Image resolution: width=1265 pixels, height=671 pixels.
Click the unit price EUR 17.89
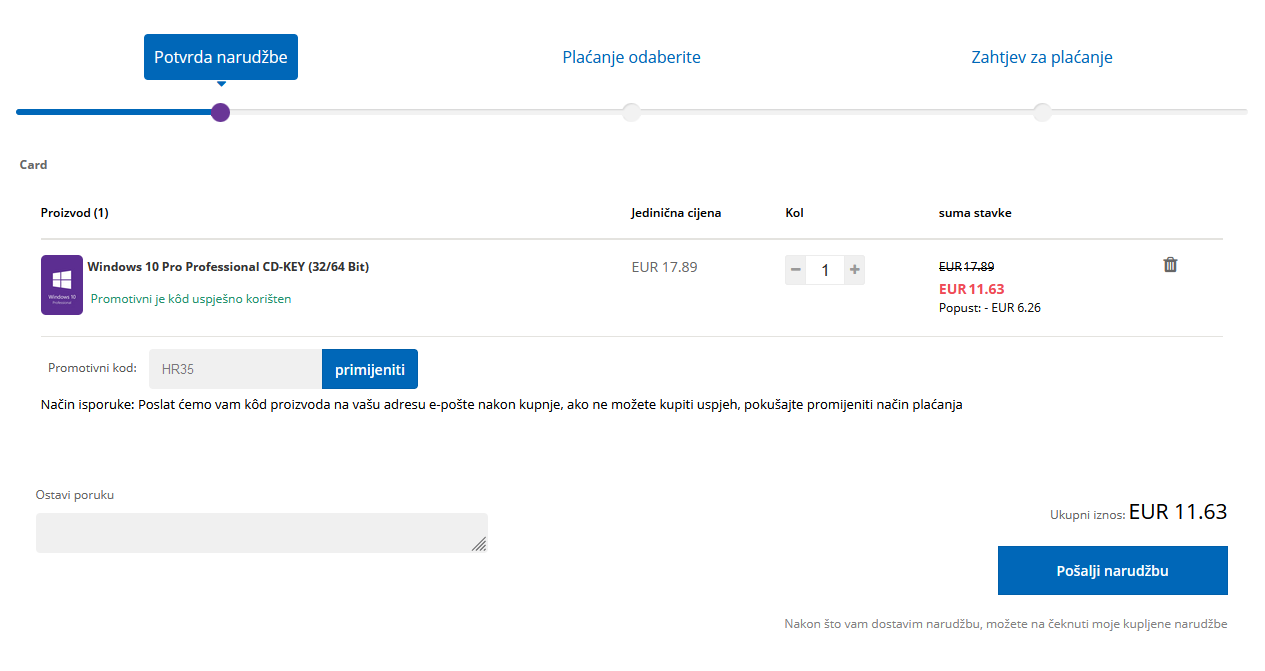point(665,267)
